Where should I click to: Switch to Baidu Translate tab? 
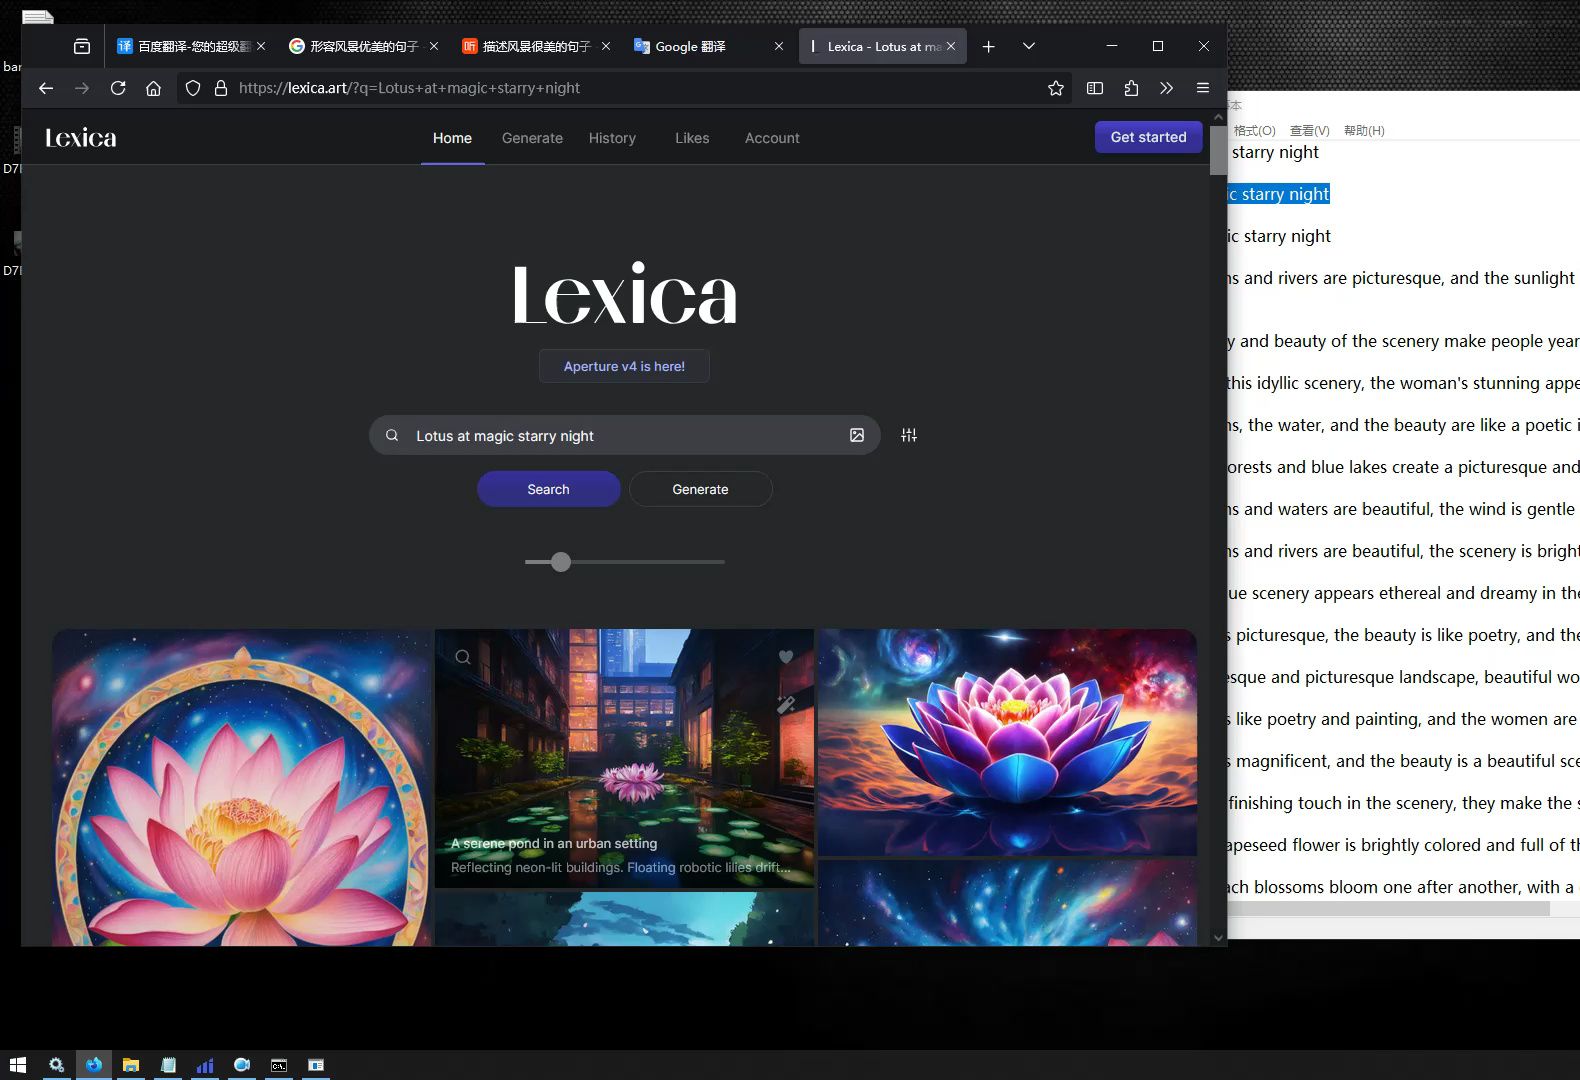pos(192,46)
